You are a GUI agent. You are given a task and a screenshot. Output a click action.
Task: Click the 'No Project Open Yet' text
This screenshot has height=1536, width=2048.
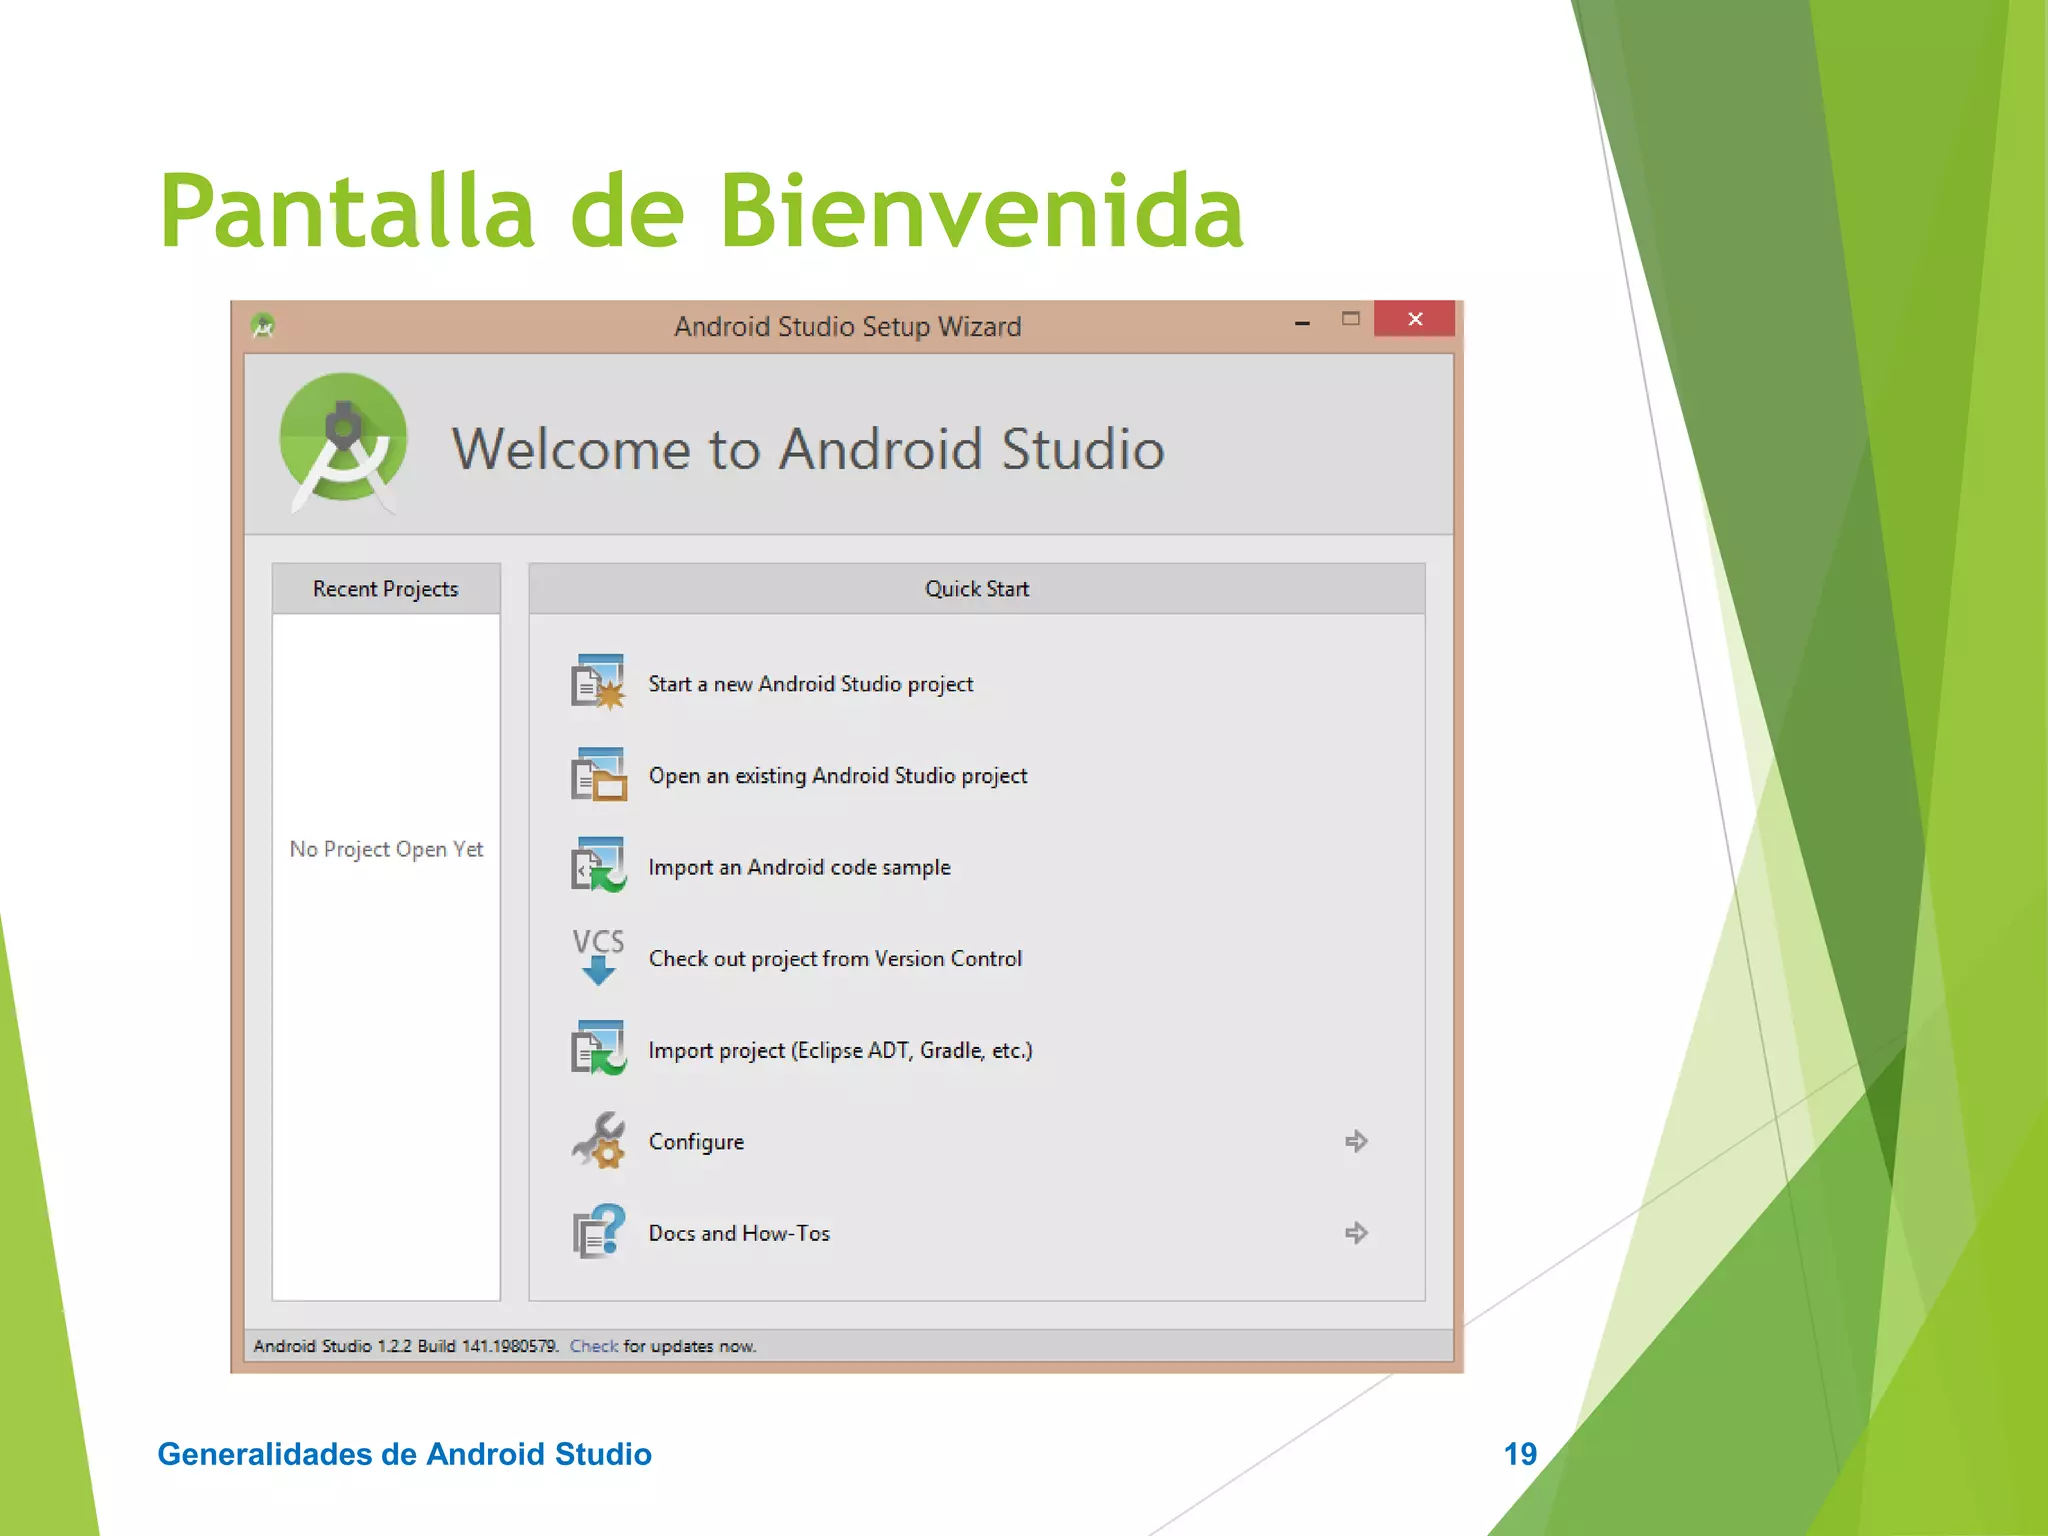click(386, 849)
